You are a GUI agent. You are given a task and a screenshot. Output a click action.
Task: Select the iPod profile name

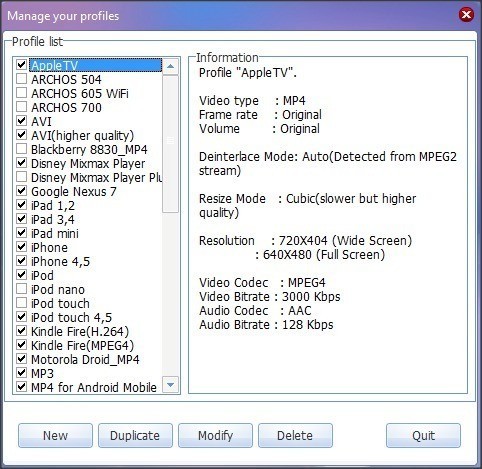42,275
